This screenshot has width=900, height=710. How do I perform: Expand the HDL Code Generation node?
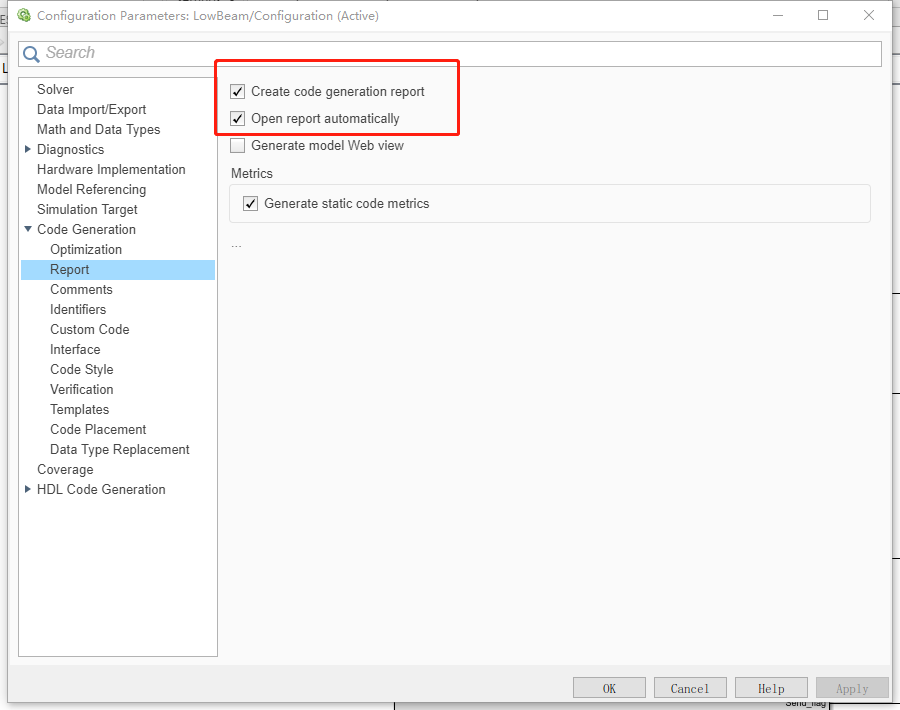(x=28, y=489)
